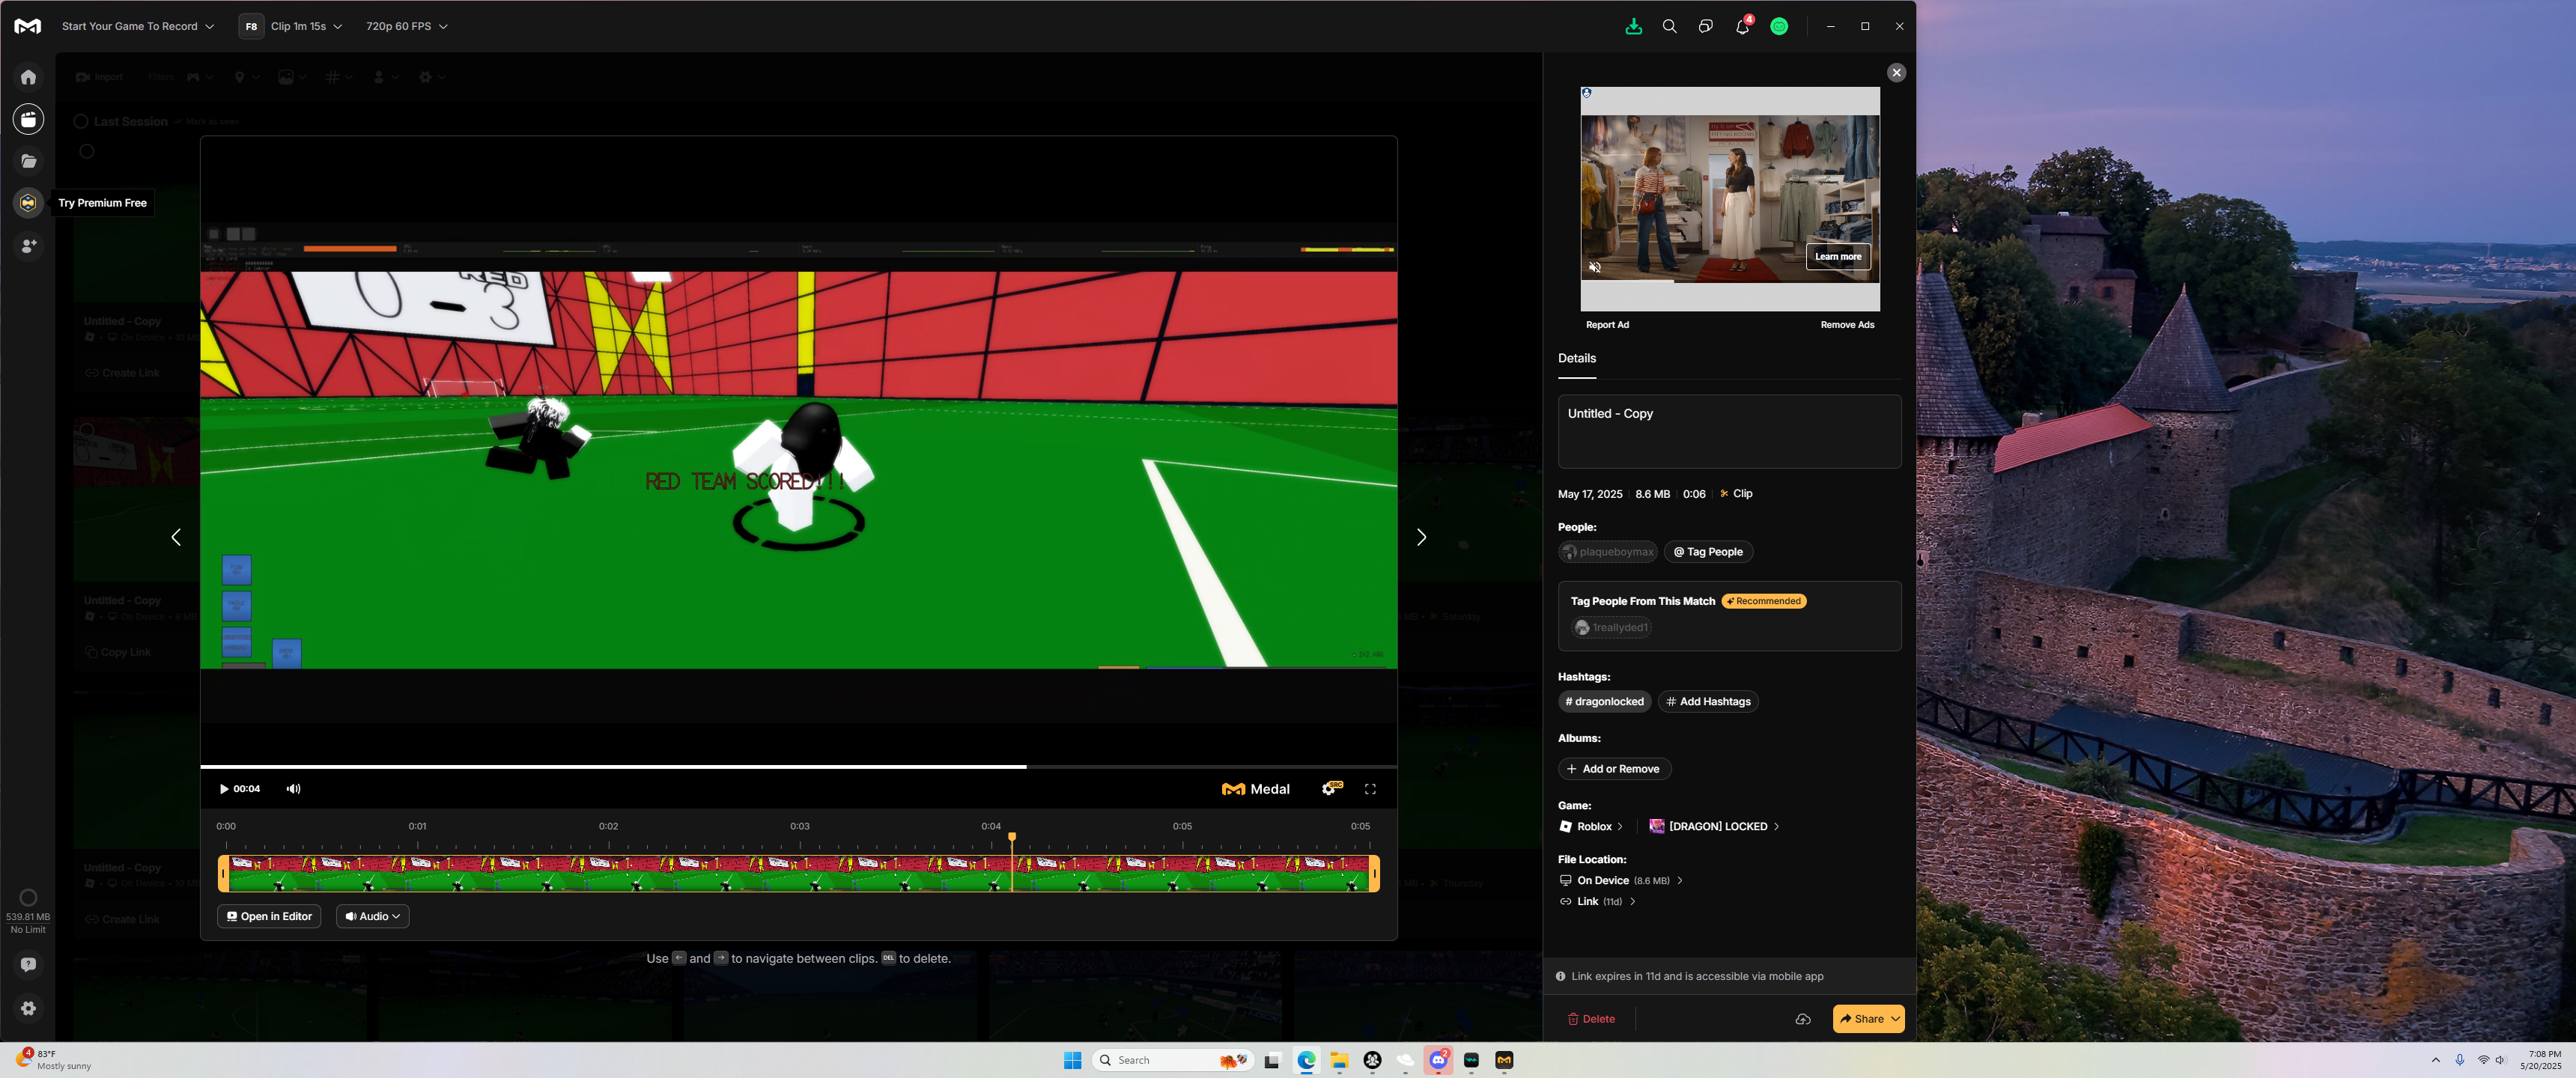
Task: Expand the hashtag filter dropdown
Action: [339, 77]
